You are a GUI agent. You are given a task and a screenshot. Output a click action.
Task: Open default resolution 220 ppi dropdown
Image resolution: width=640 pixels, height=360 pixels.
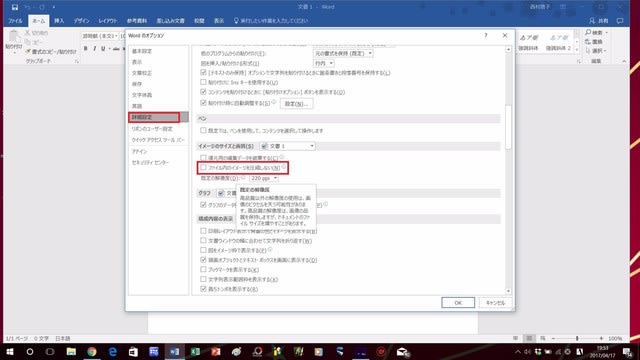[x=264, y=178]
